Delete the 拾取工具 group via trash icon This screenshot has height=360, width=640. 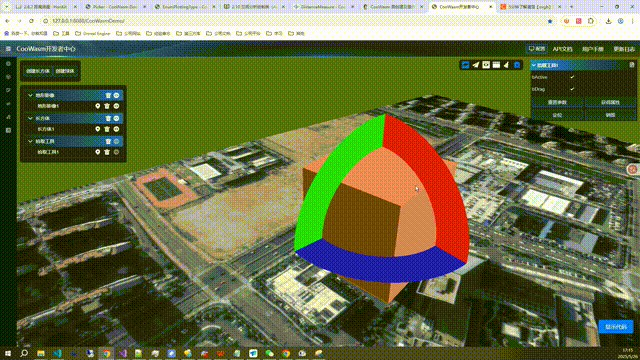[x=108, y=141]
